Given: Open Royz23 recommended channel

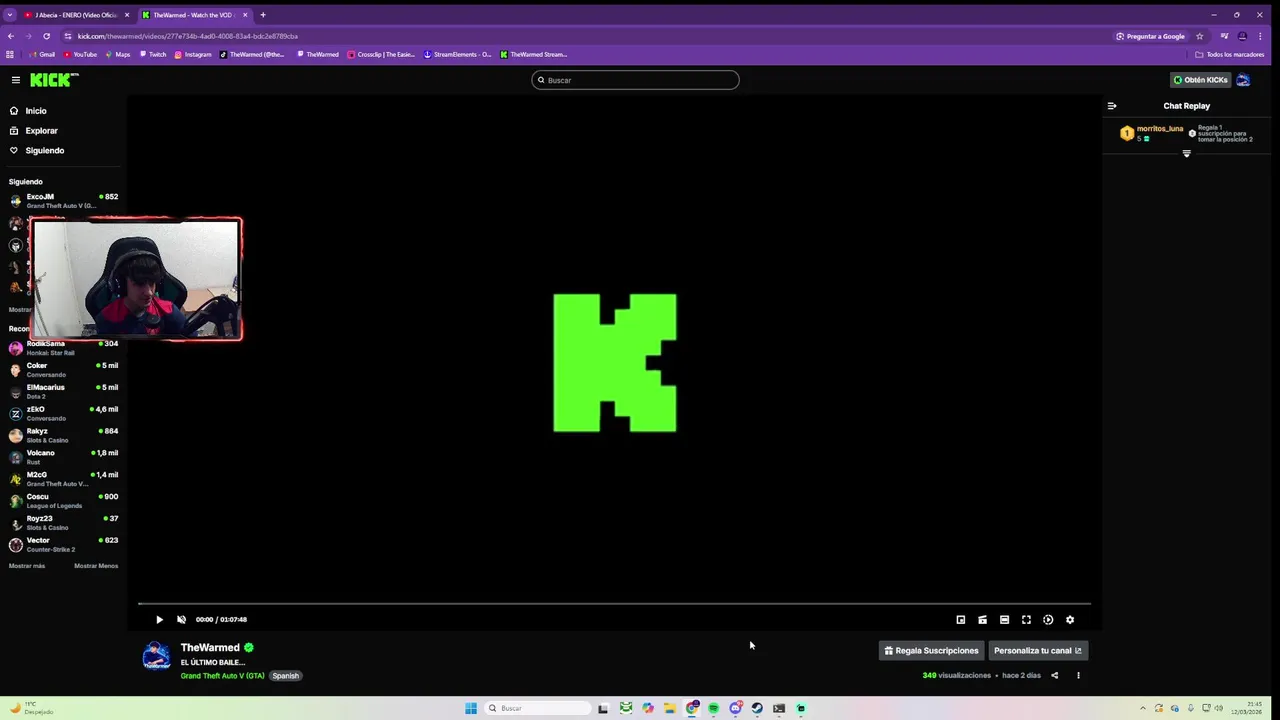Looking at the screenshot, I should (63, 523).
